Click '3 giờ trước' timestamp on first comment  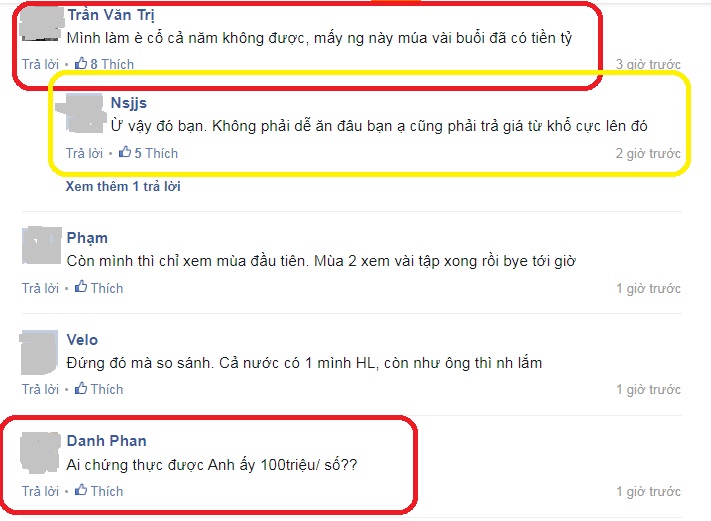coord(648,64)
